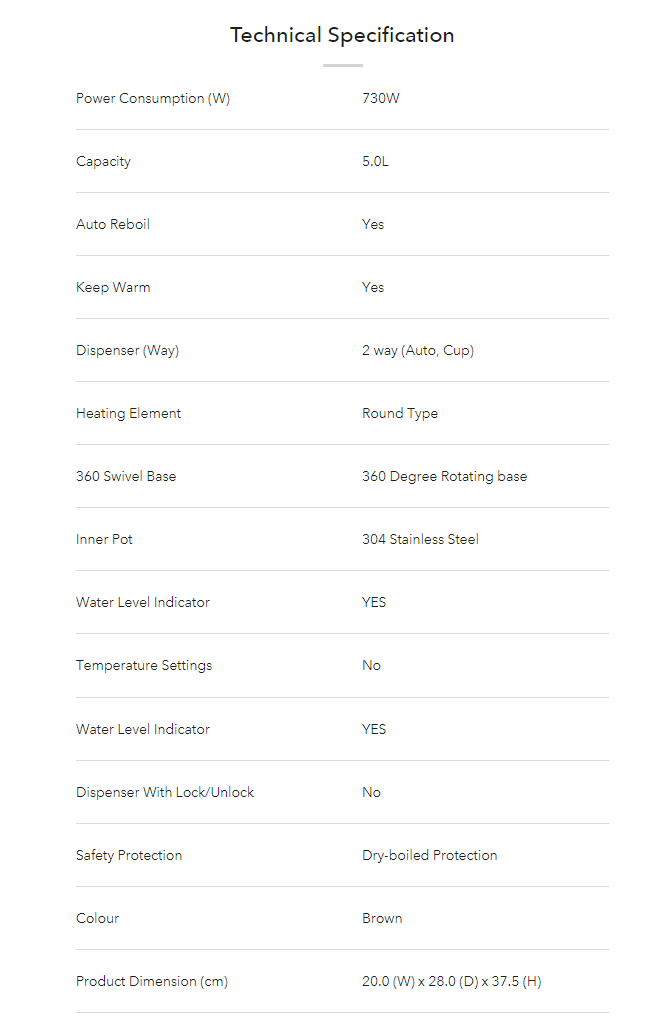Viewport: 662px width, 1035px height.
Task: Click the 2 way (Auto, Cup) value
Action: pyautogui.click(x=418, y=351)
